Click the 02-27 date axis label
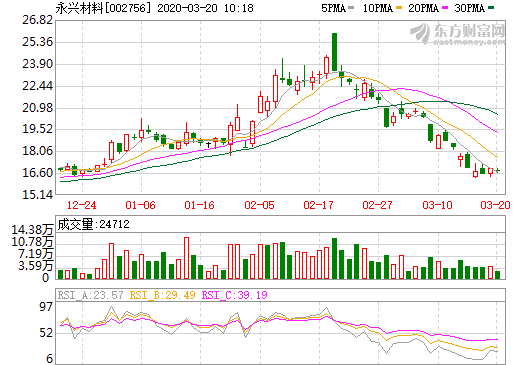This screenshot has width=520, height=365. tap(377, 205)
